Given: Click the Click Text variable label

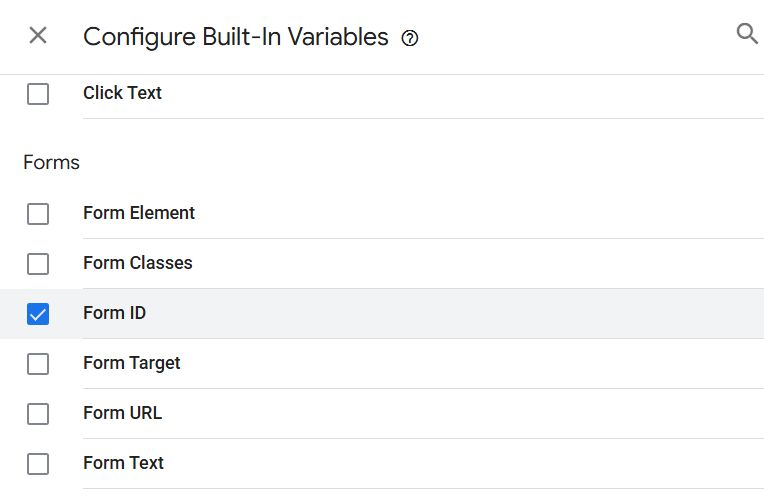Looking at the screenshot, I should pyautogui.click(x=122, y=93).
